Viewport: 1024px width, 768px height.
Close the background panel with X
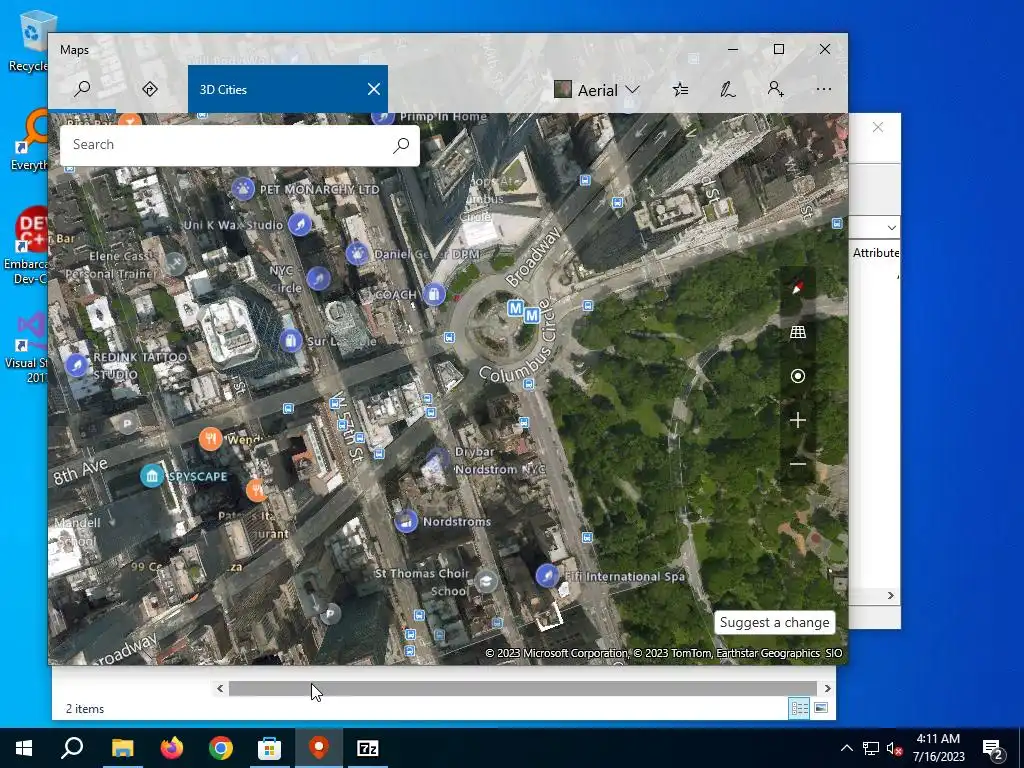[x=878, y=127]
